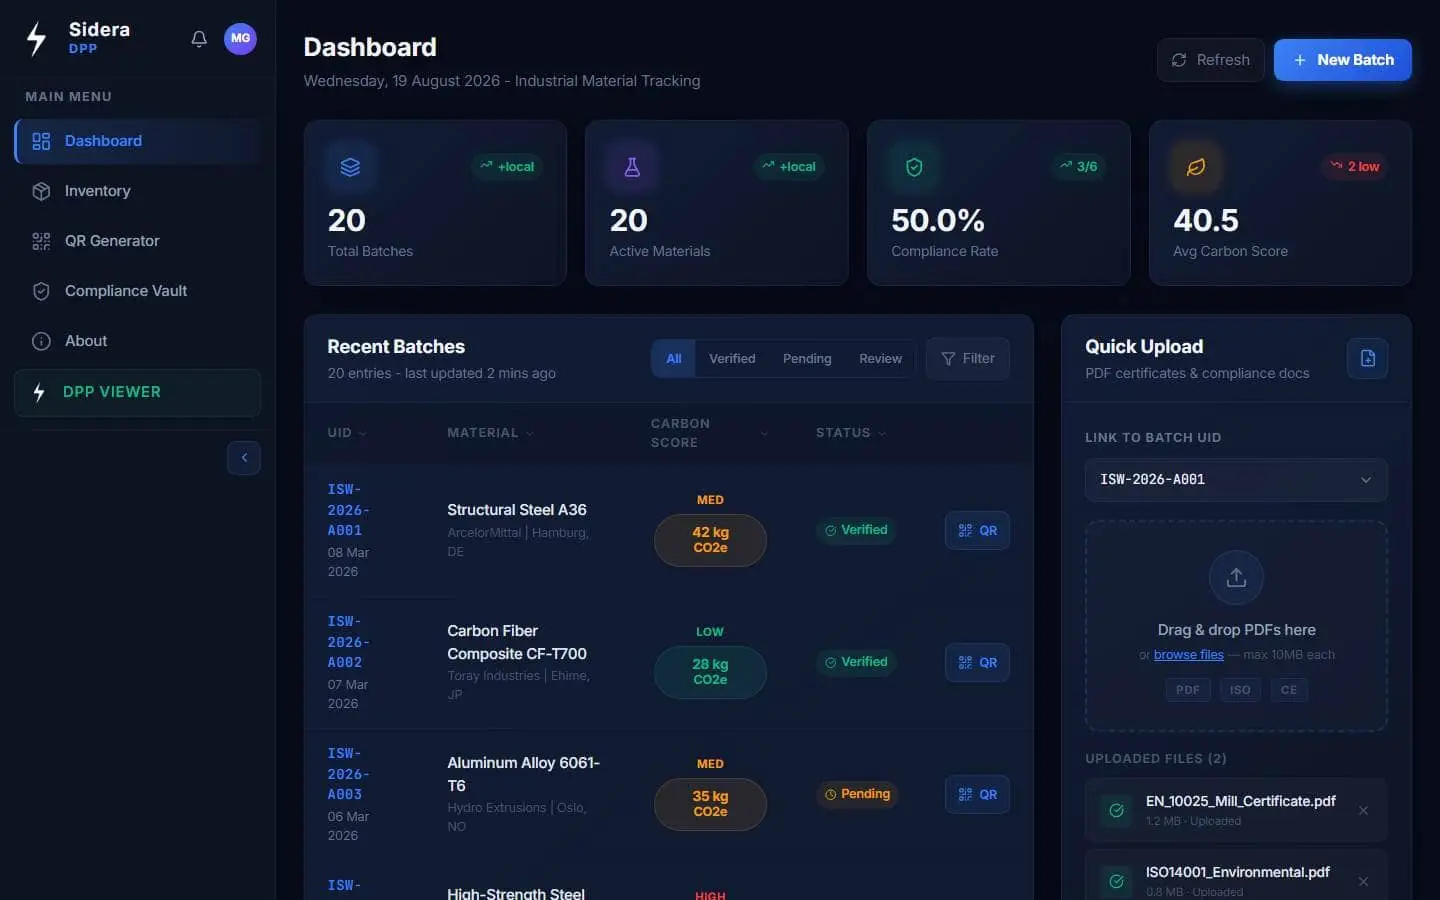Click the 42 kg CO2e carbon score
The image size is (1440, 900).
[710, 540]
